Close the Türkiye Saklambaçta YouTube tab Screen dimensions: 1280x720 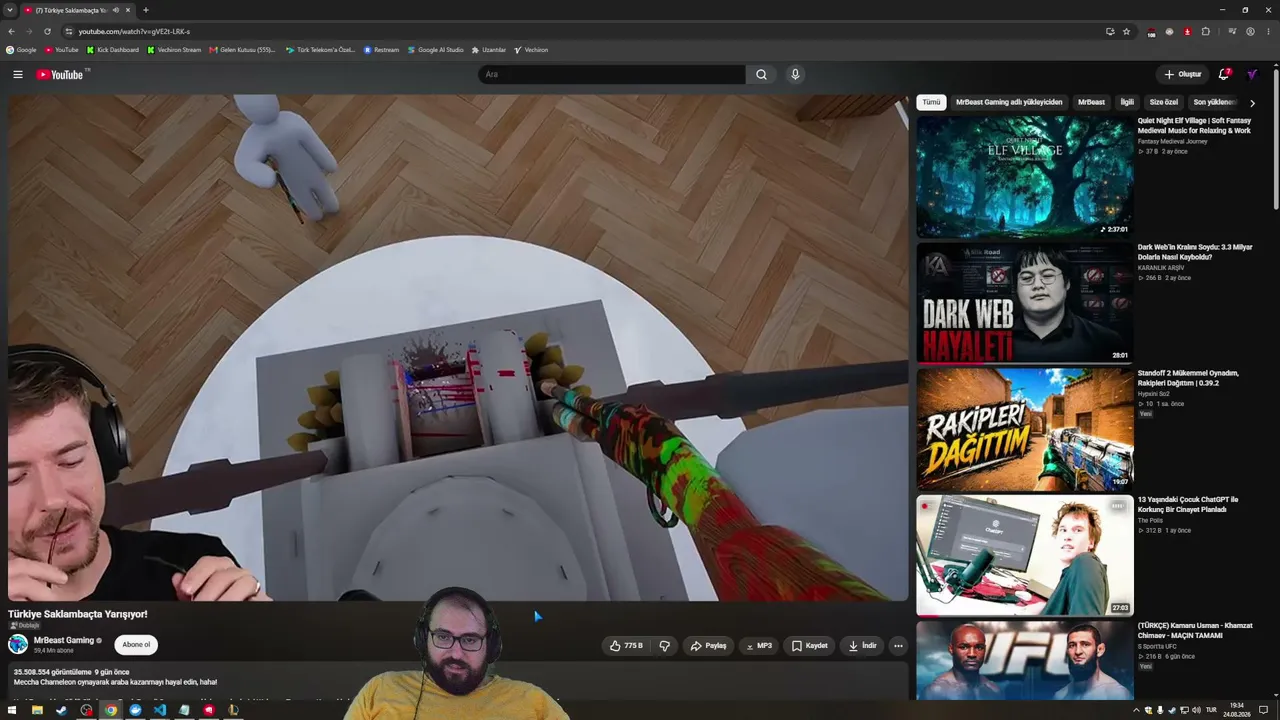point(128,10)
